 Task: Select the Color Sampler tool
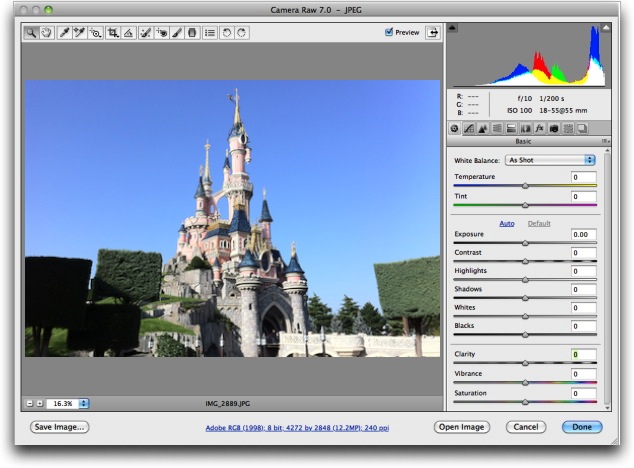point(79,33)
